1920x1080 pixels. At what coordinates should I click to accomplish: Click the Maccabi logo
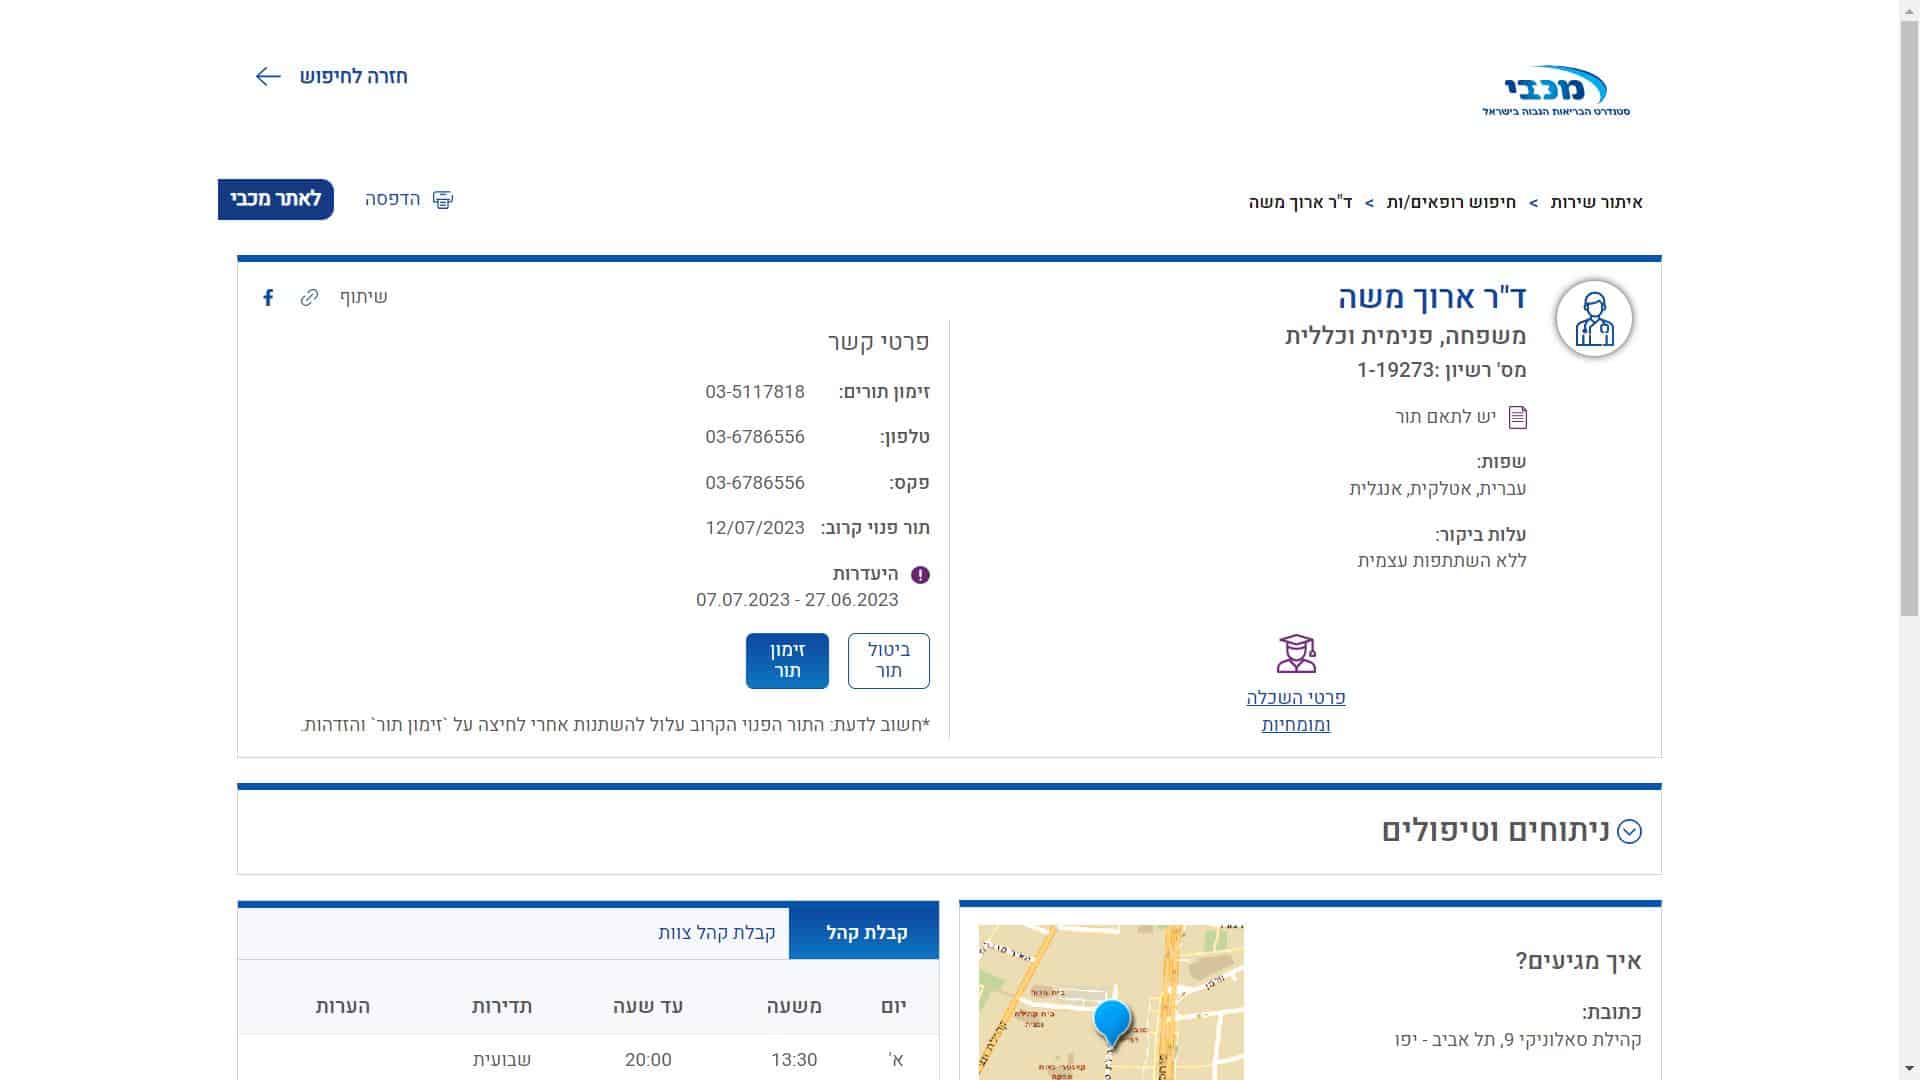pyautogui.click(x=1555, y=92)
